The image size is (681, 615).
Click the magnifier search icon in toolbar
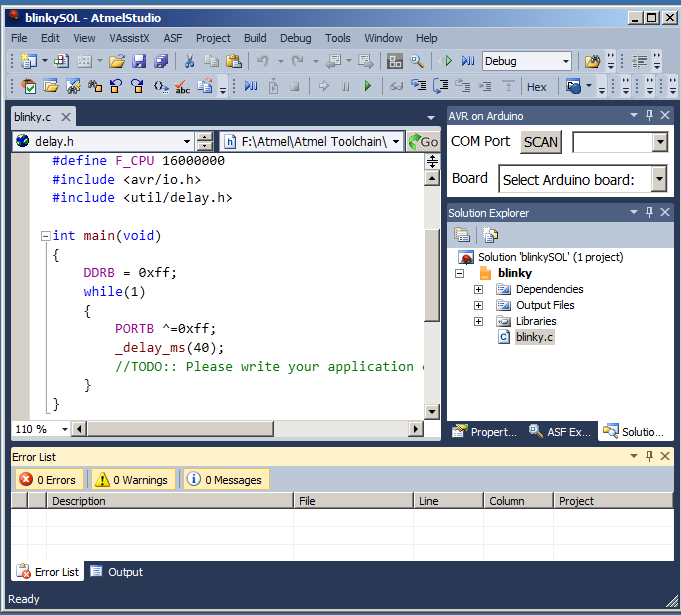click(417, 61)
